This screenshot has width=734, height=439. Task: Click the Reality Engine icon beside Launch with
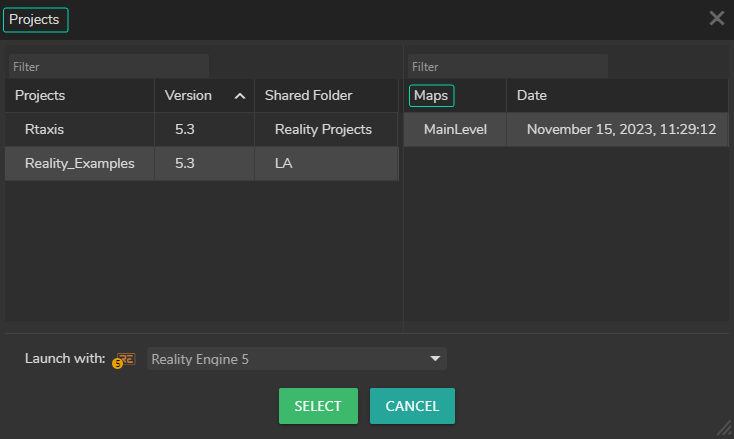(124, 359)
